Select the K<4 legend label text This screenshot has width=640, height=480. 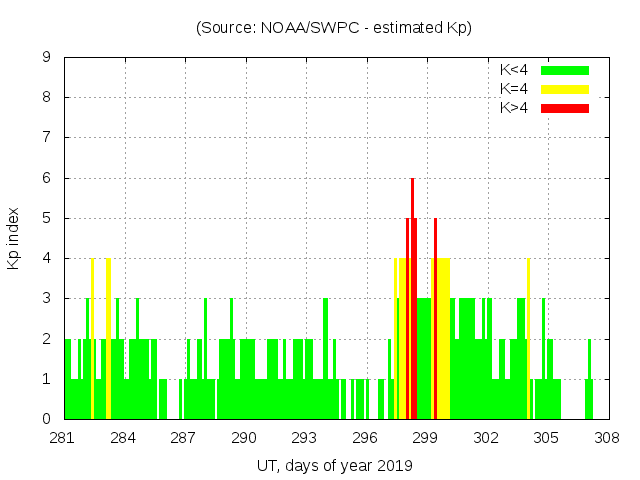tap(514, 70)
